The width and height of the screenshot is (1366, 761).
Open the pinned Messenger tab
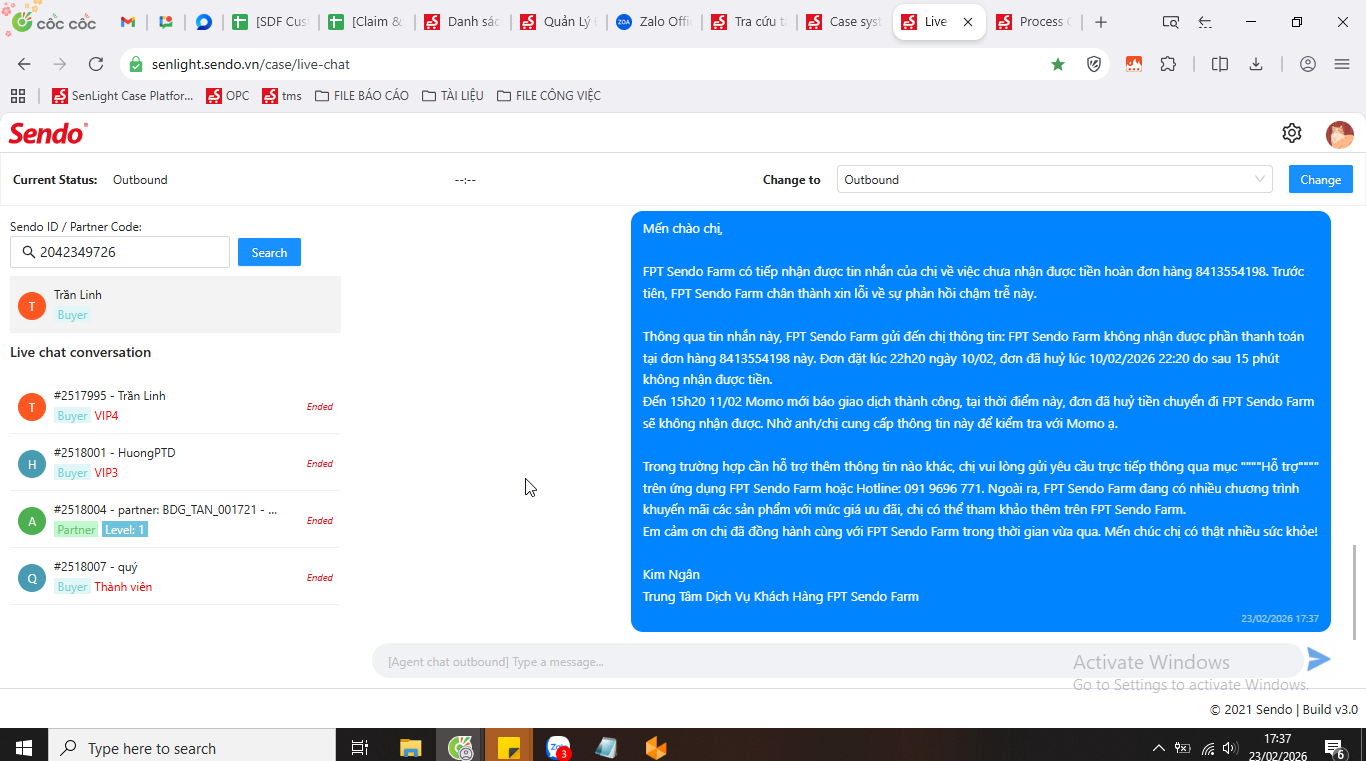point(204,22)
